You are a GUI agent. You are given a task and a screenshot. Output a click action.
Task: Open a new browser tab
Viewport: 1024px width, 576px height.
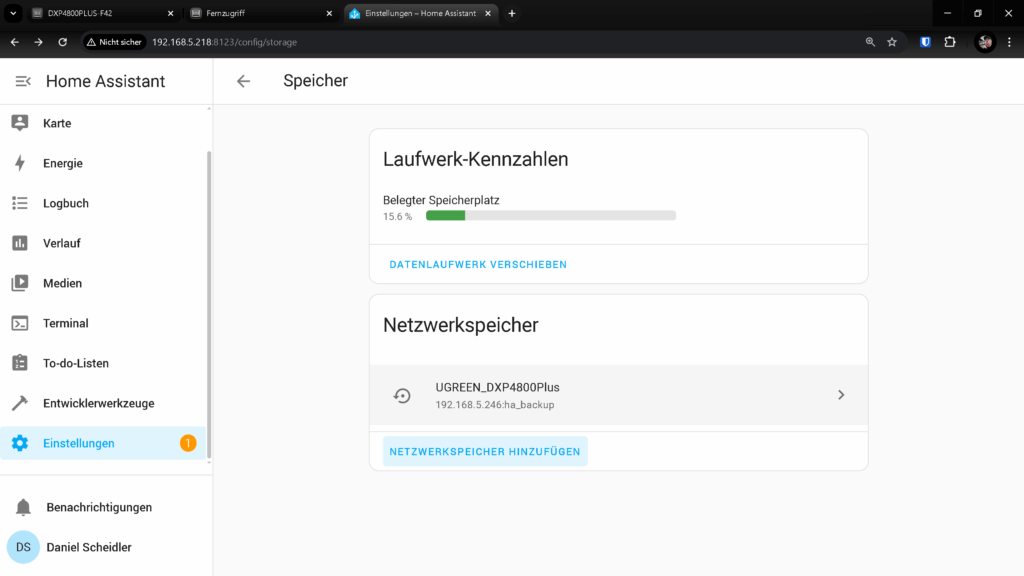(512, 13)
